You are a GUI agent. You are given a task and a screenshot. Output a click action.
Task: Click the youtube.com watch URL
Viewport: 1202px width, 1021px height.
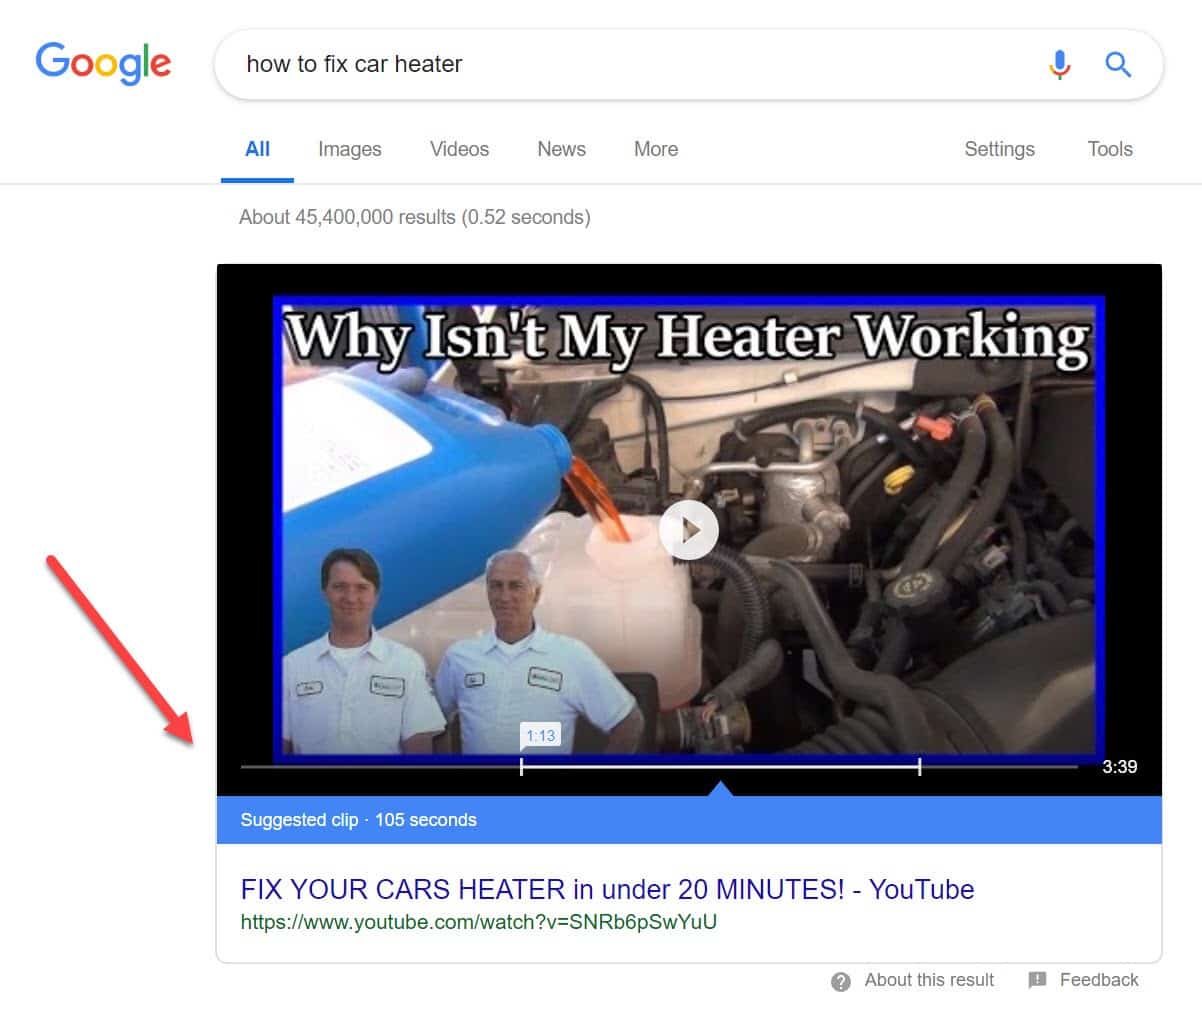(478, 922)
